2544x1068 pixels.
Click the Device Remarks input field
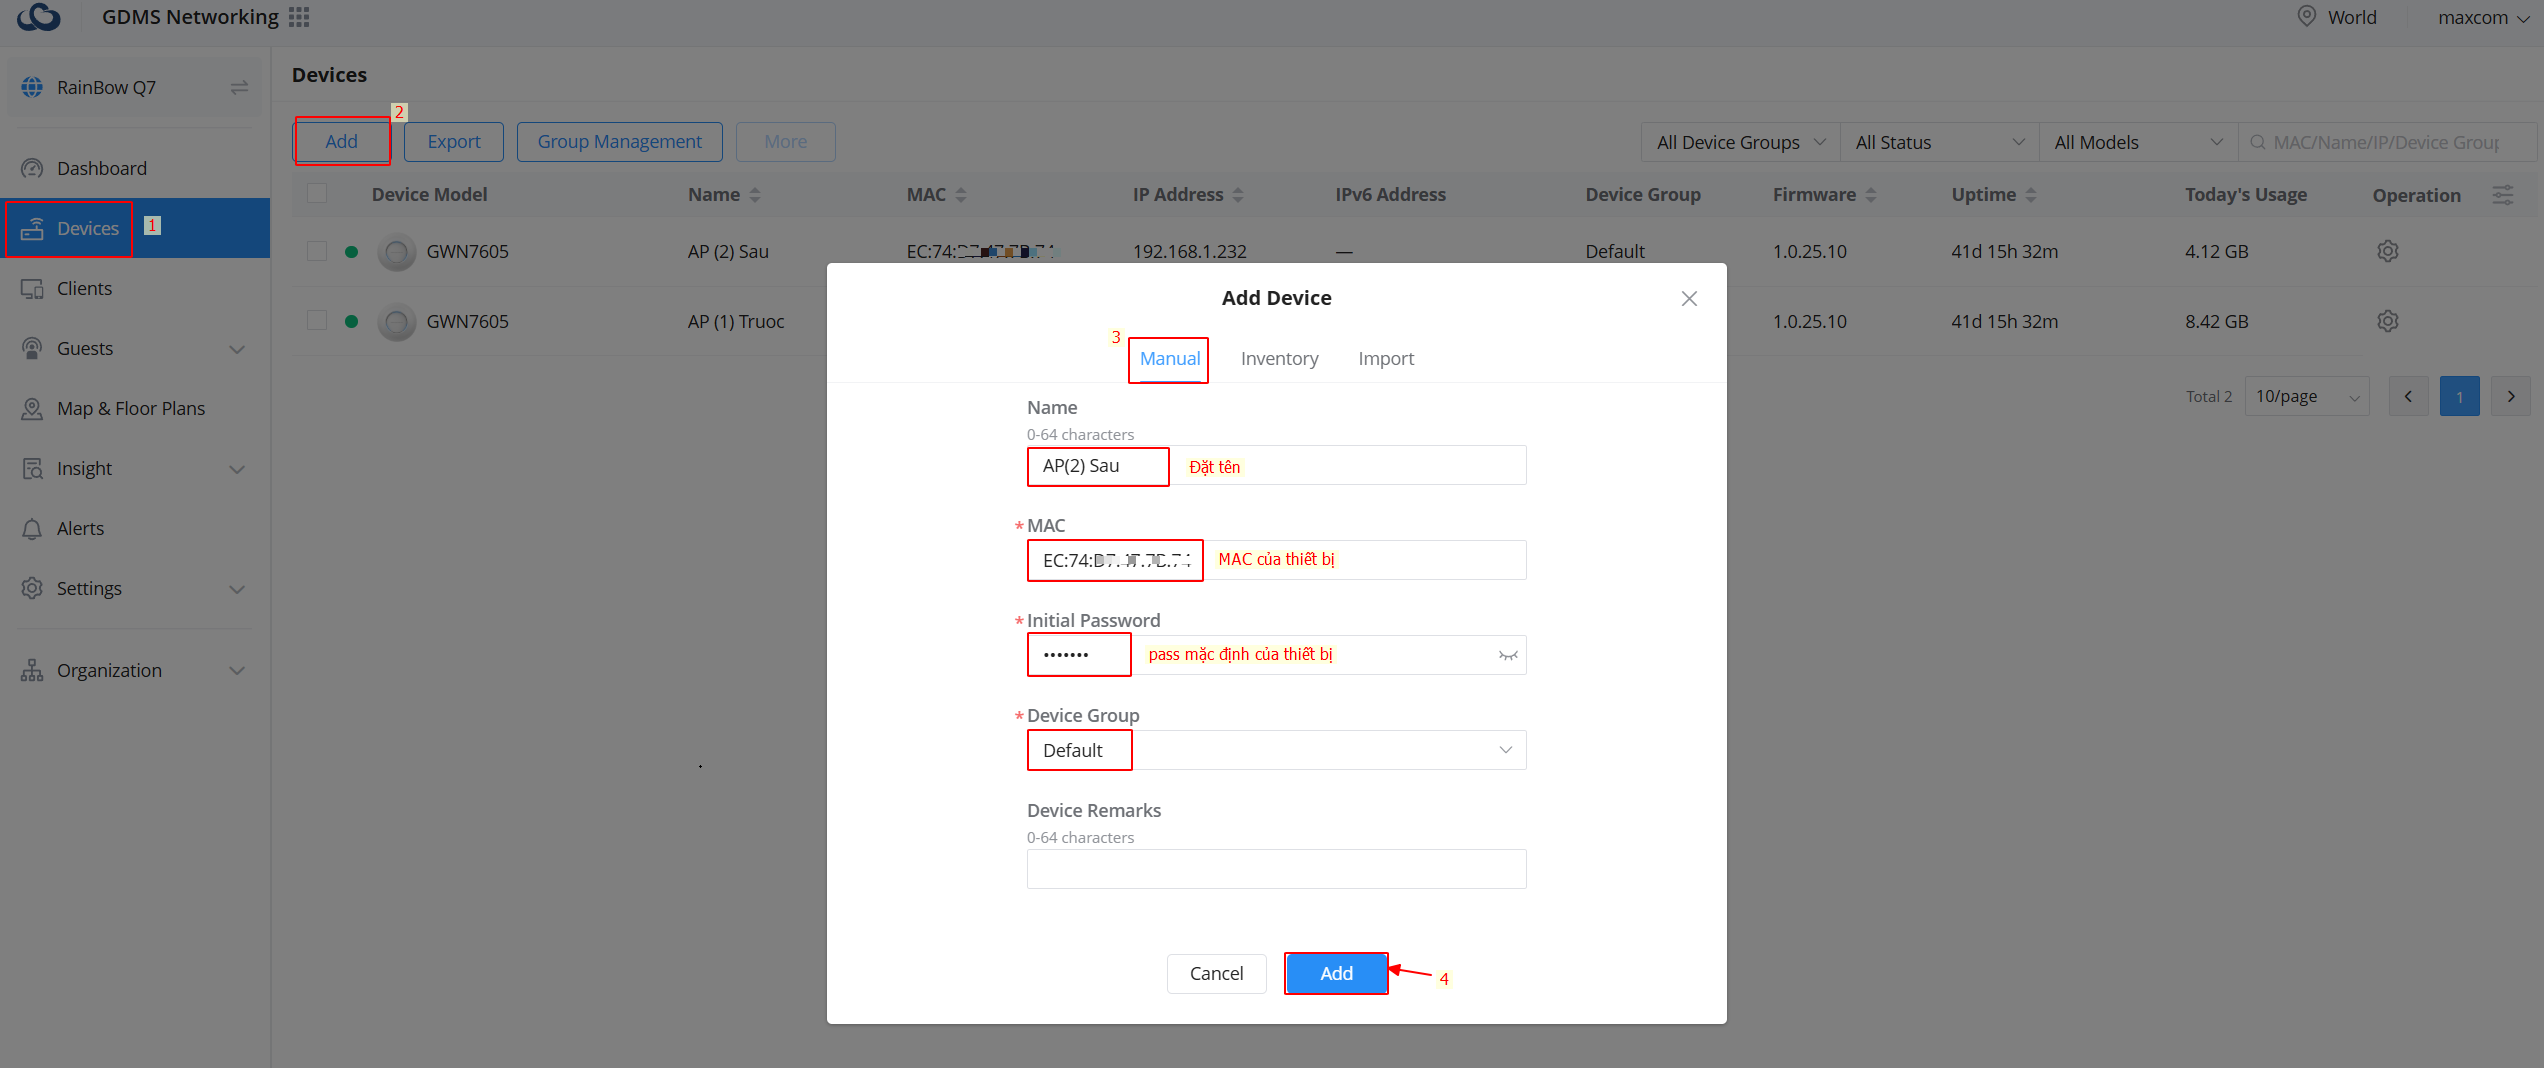pos(1276,868)
